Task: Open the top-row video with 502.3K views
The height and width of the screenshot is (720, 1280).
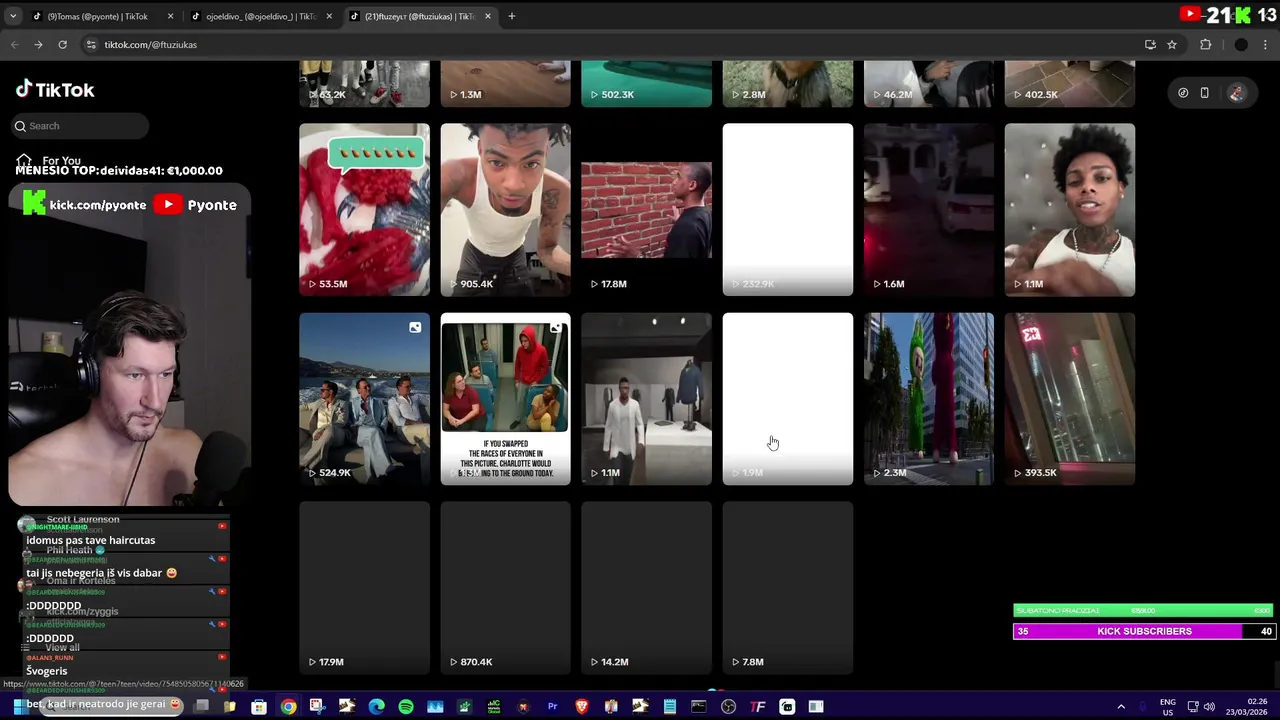Action: 646,84
